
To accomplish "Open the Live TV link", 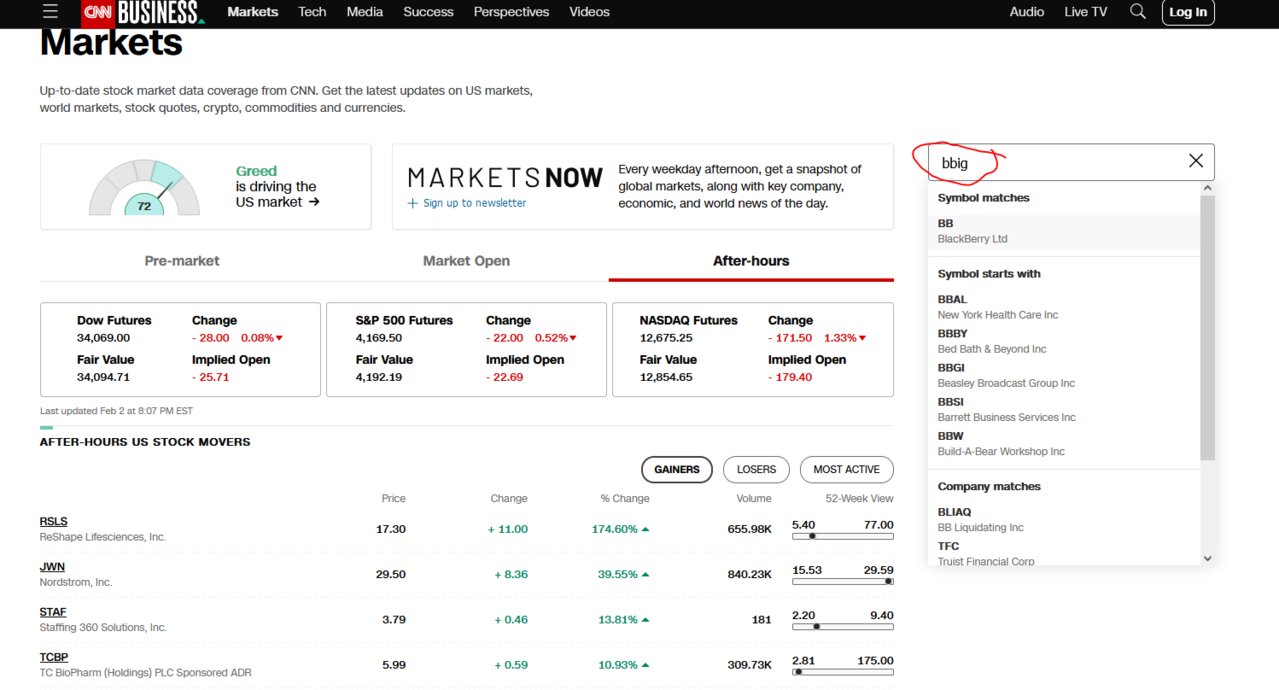I will point(1086,12).
